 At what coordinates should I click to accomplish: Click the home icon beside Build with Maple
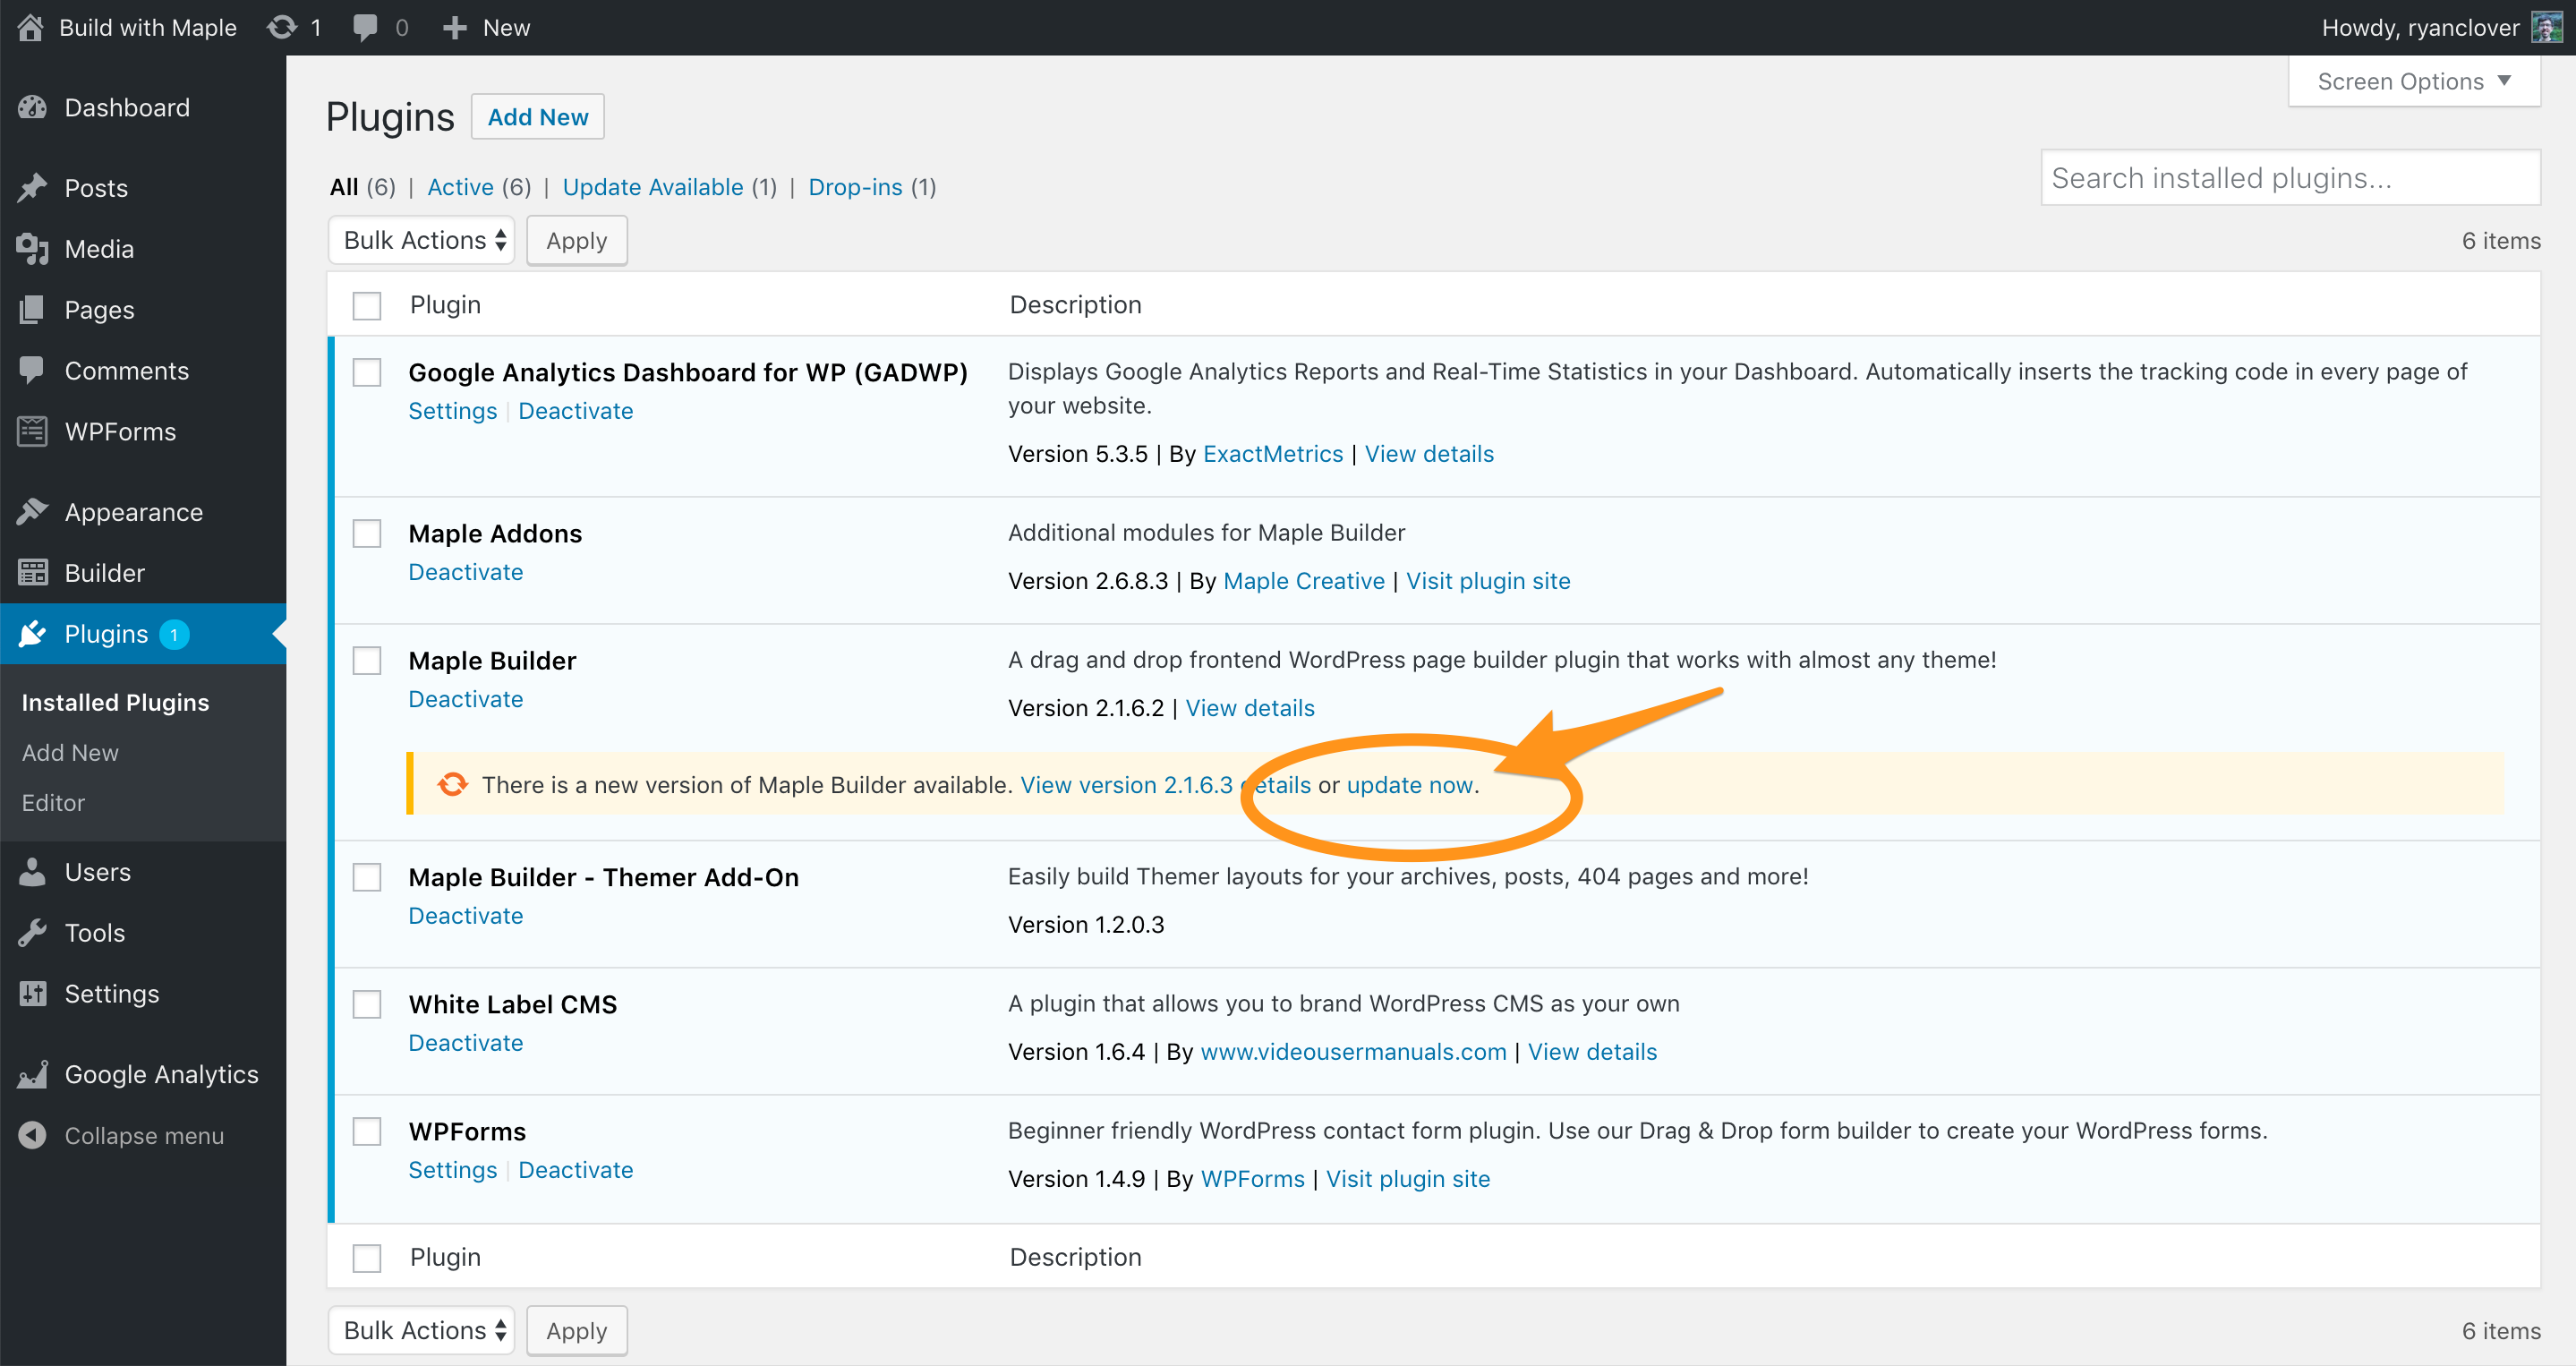[30, 27]
